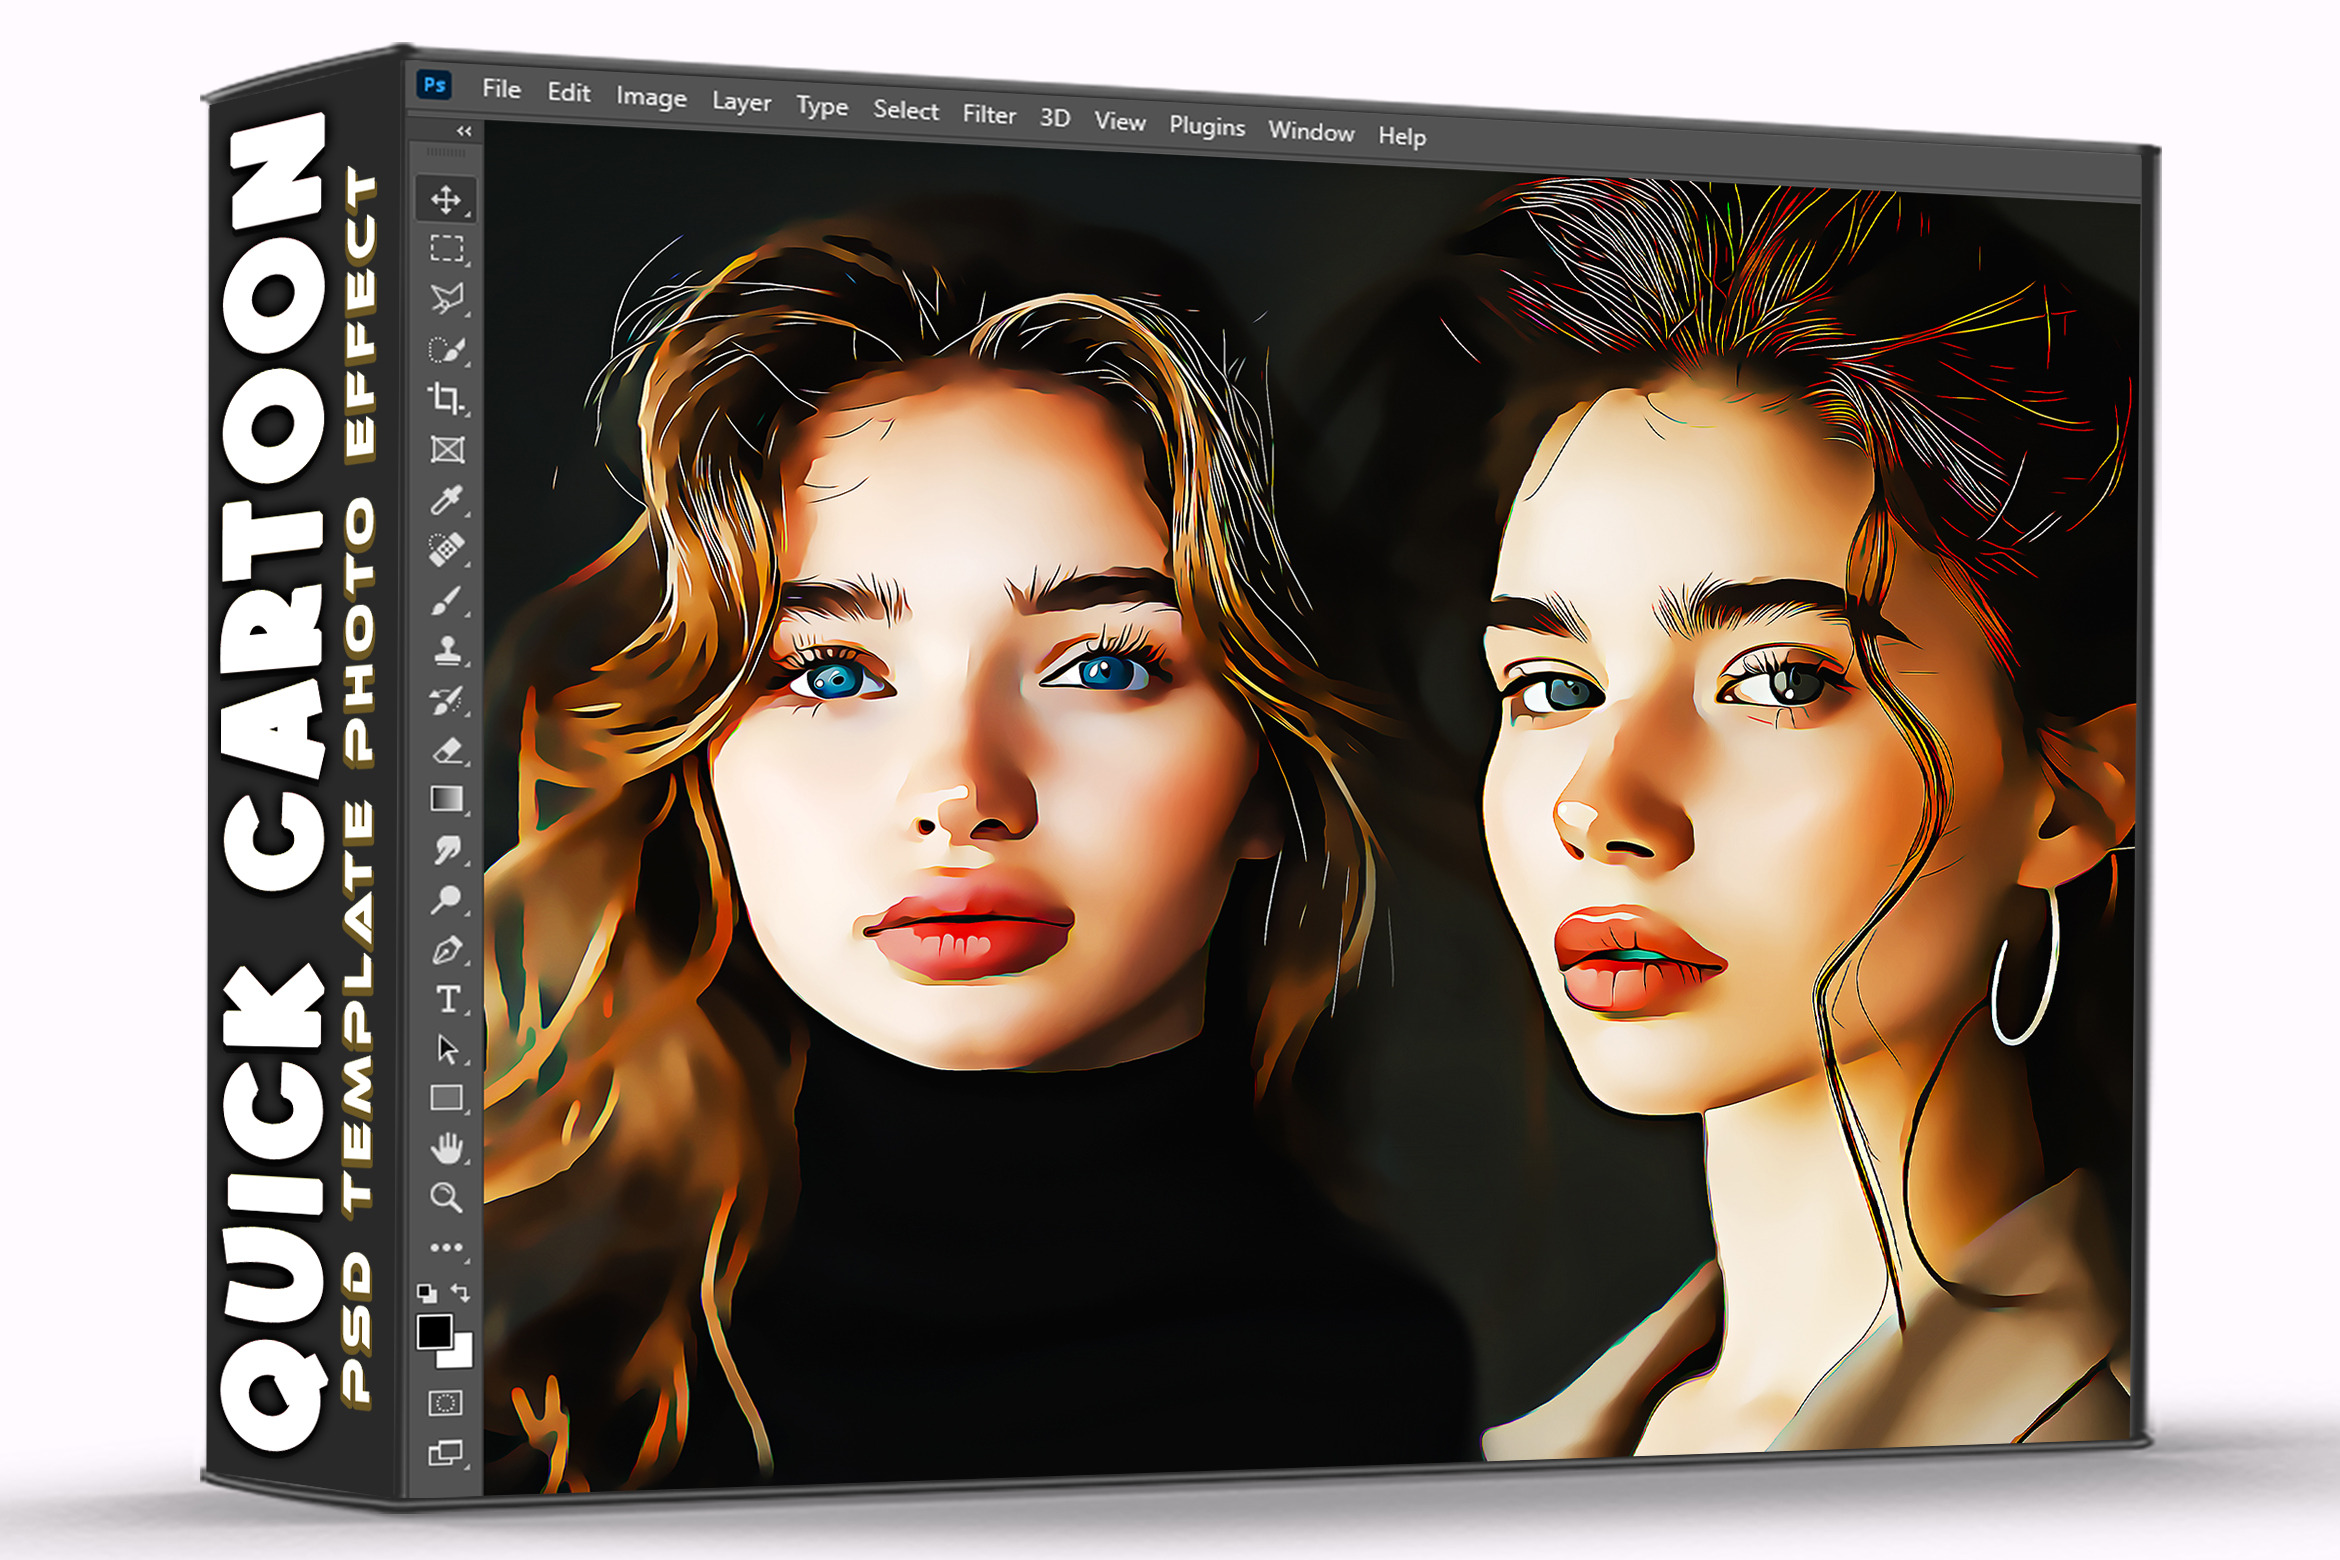Collapse toolbar with double-arrow chevron
This screenshot has height=1560, width=2340.
click(x=464, y=131)
